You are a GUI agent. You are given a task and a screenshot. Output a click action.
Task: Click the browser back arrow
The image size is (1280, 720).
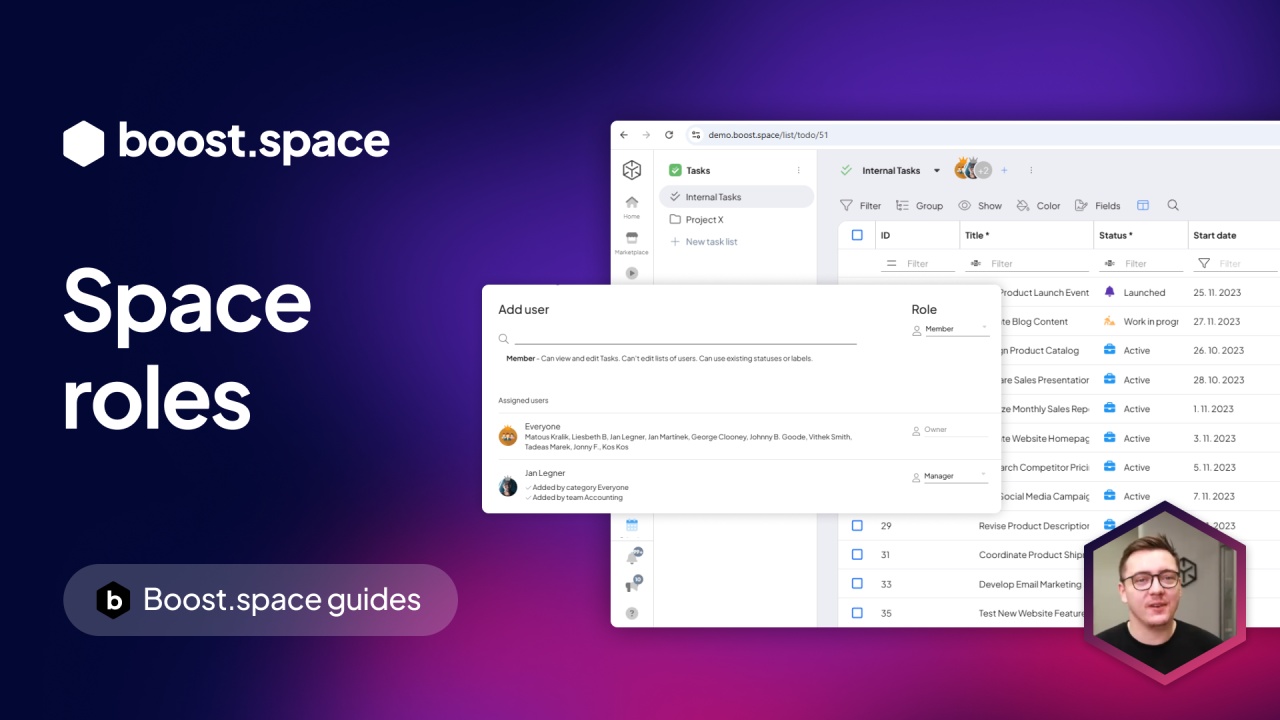[624, 135]
